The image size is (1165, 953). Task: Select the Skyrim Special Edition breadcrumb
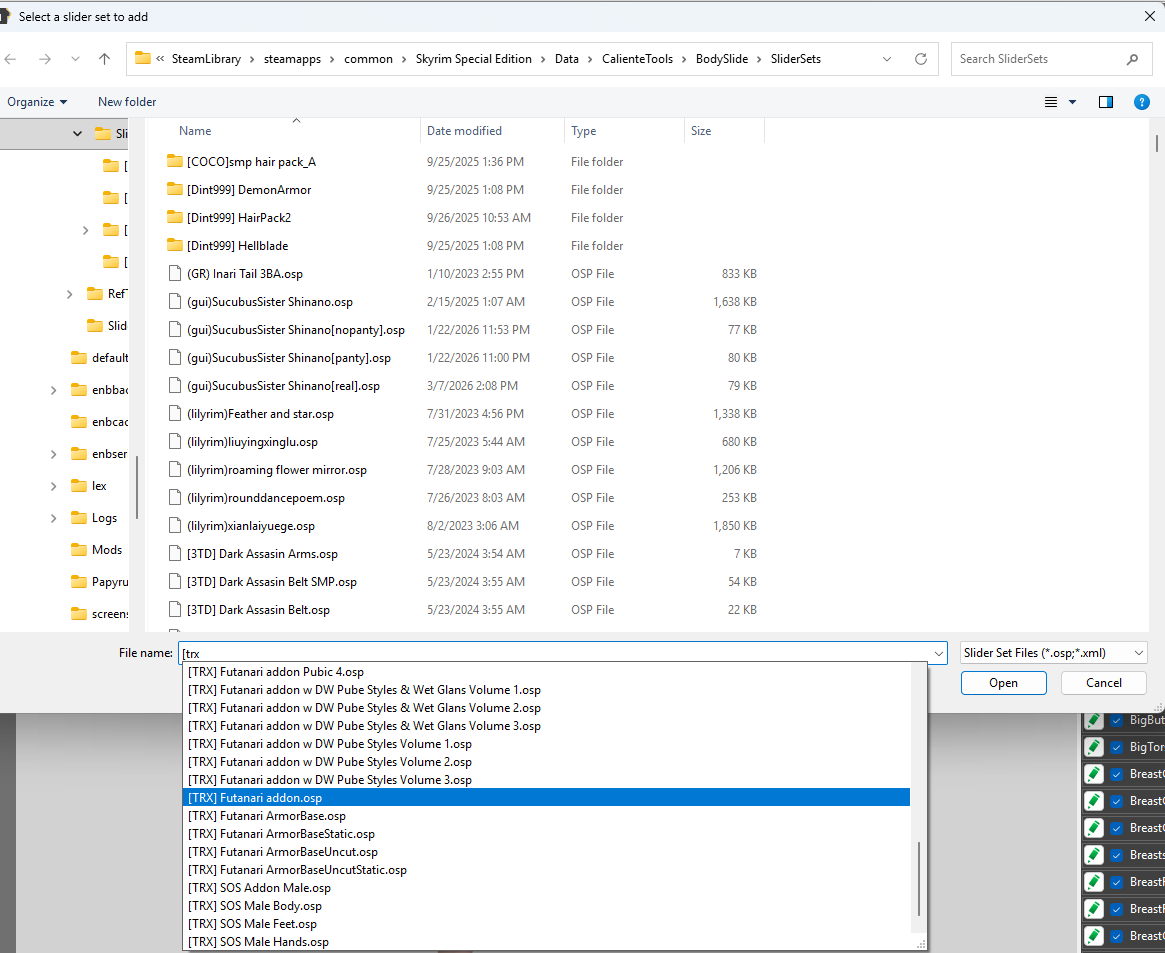[x=473, y=59]
